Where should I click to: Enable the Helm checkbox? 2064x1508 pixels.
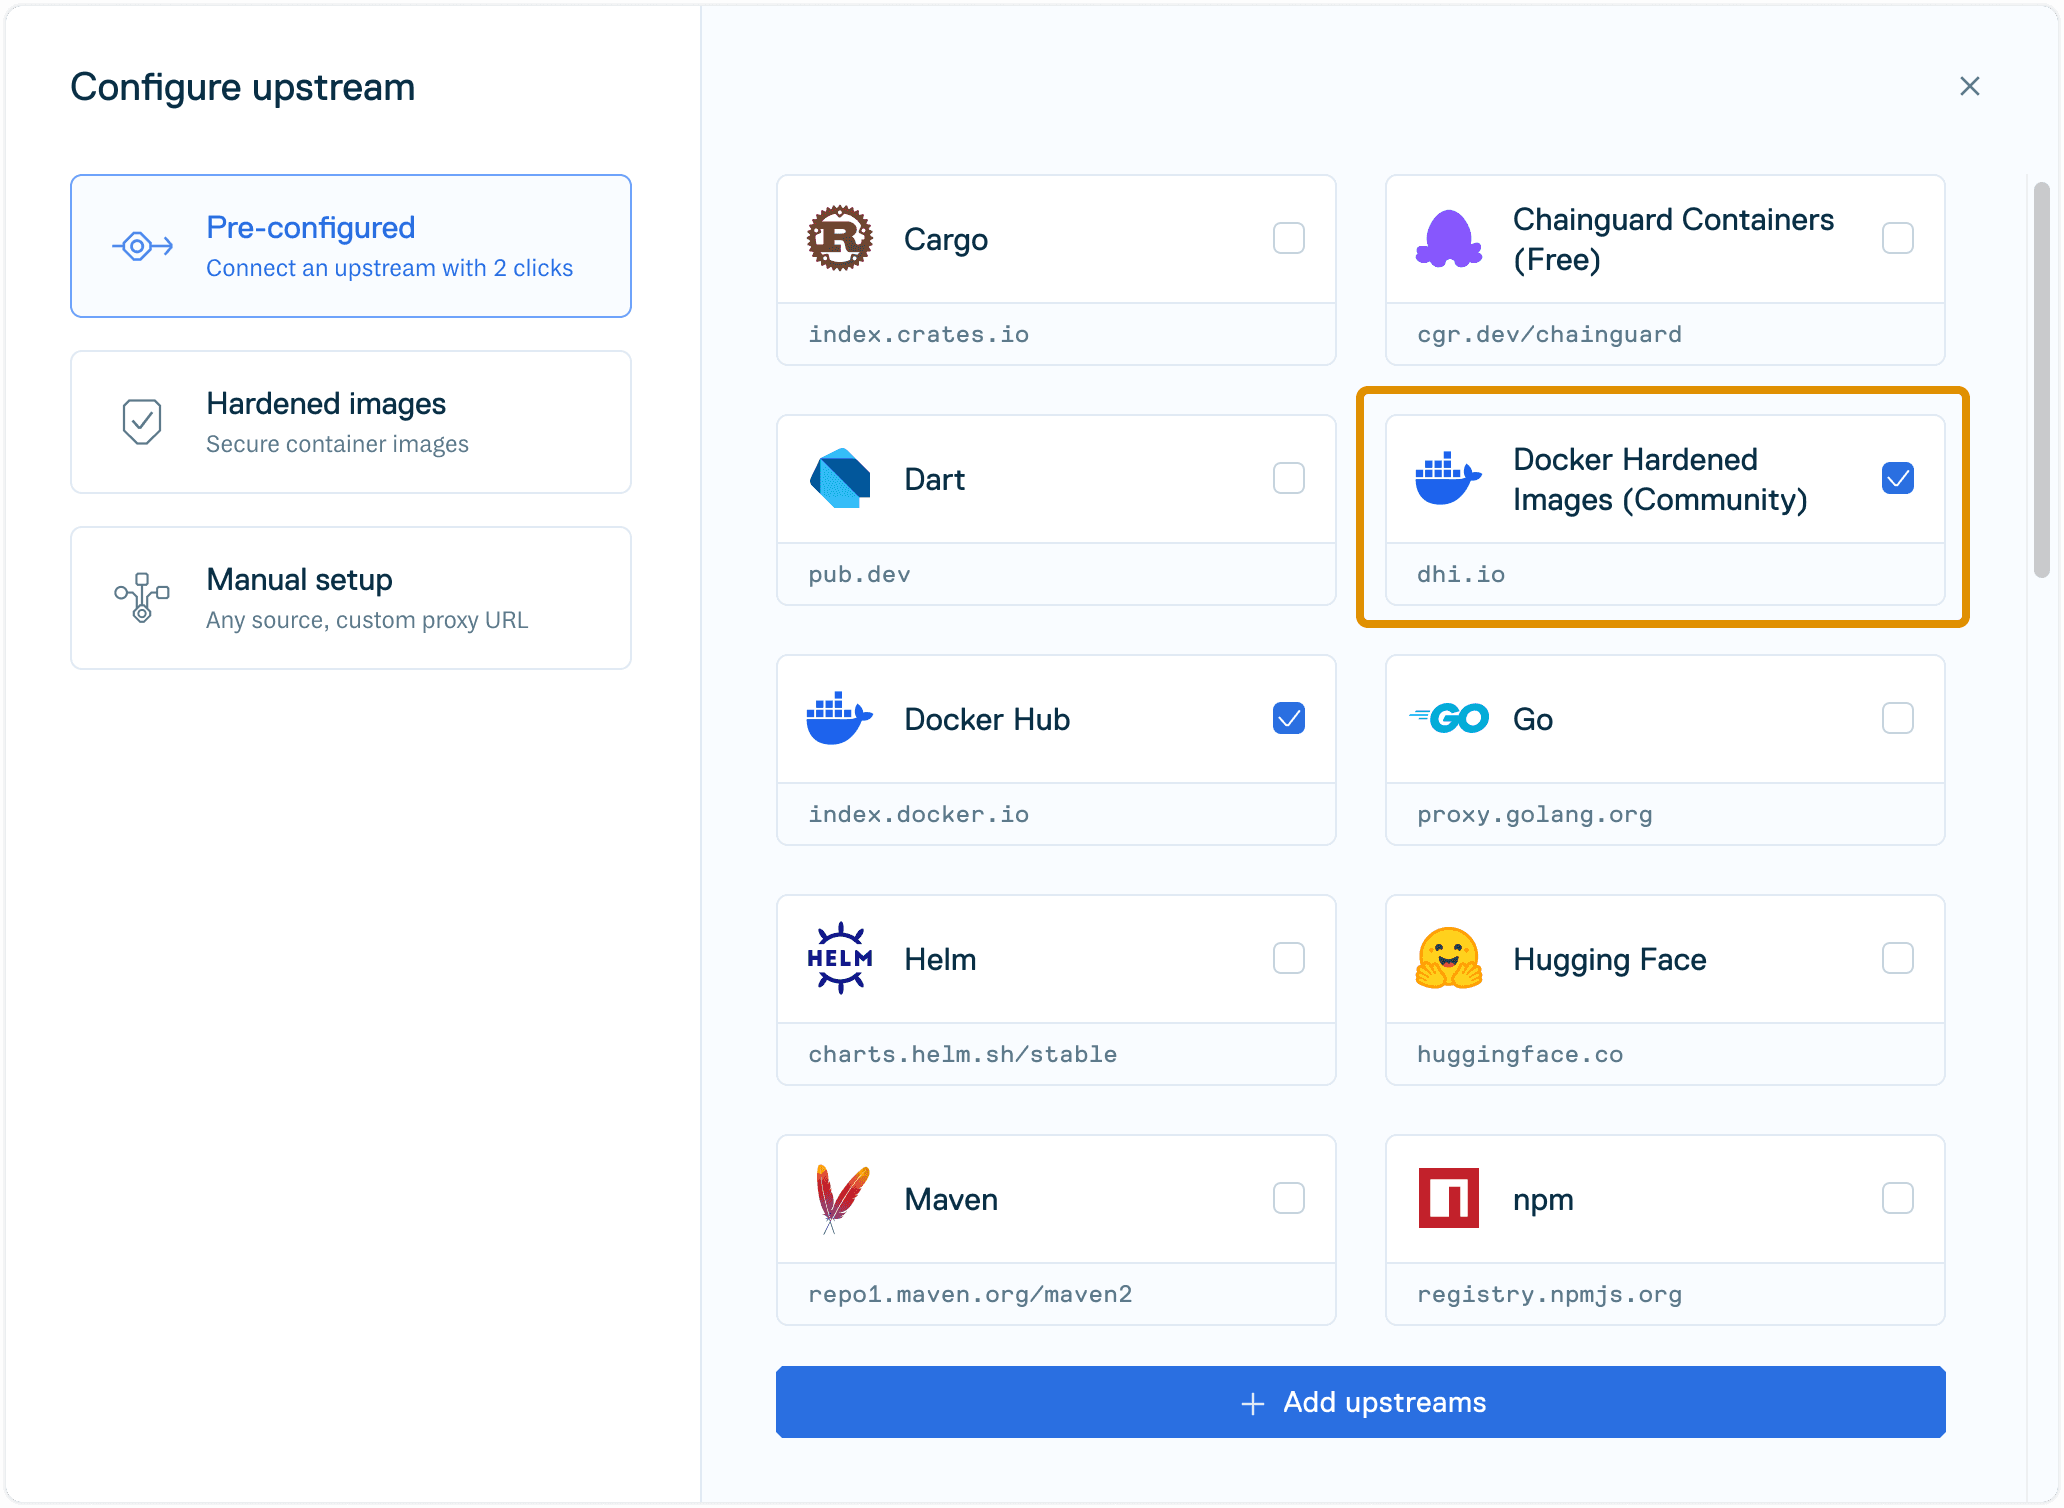coord(1288,958)
